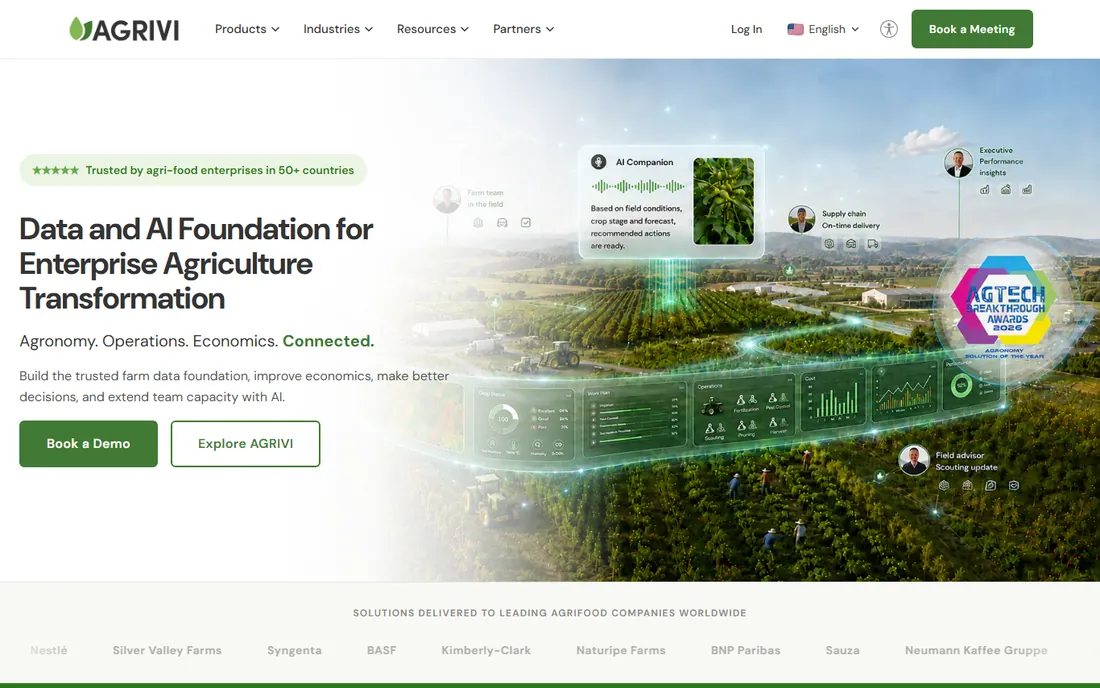Click the AI Companion audio waveform
This screenshot has height=688, width=1100.
click(x=638, y=186)
